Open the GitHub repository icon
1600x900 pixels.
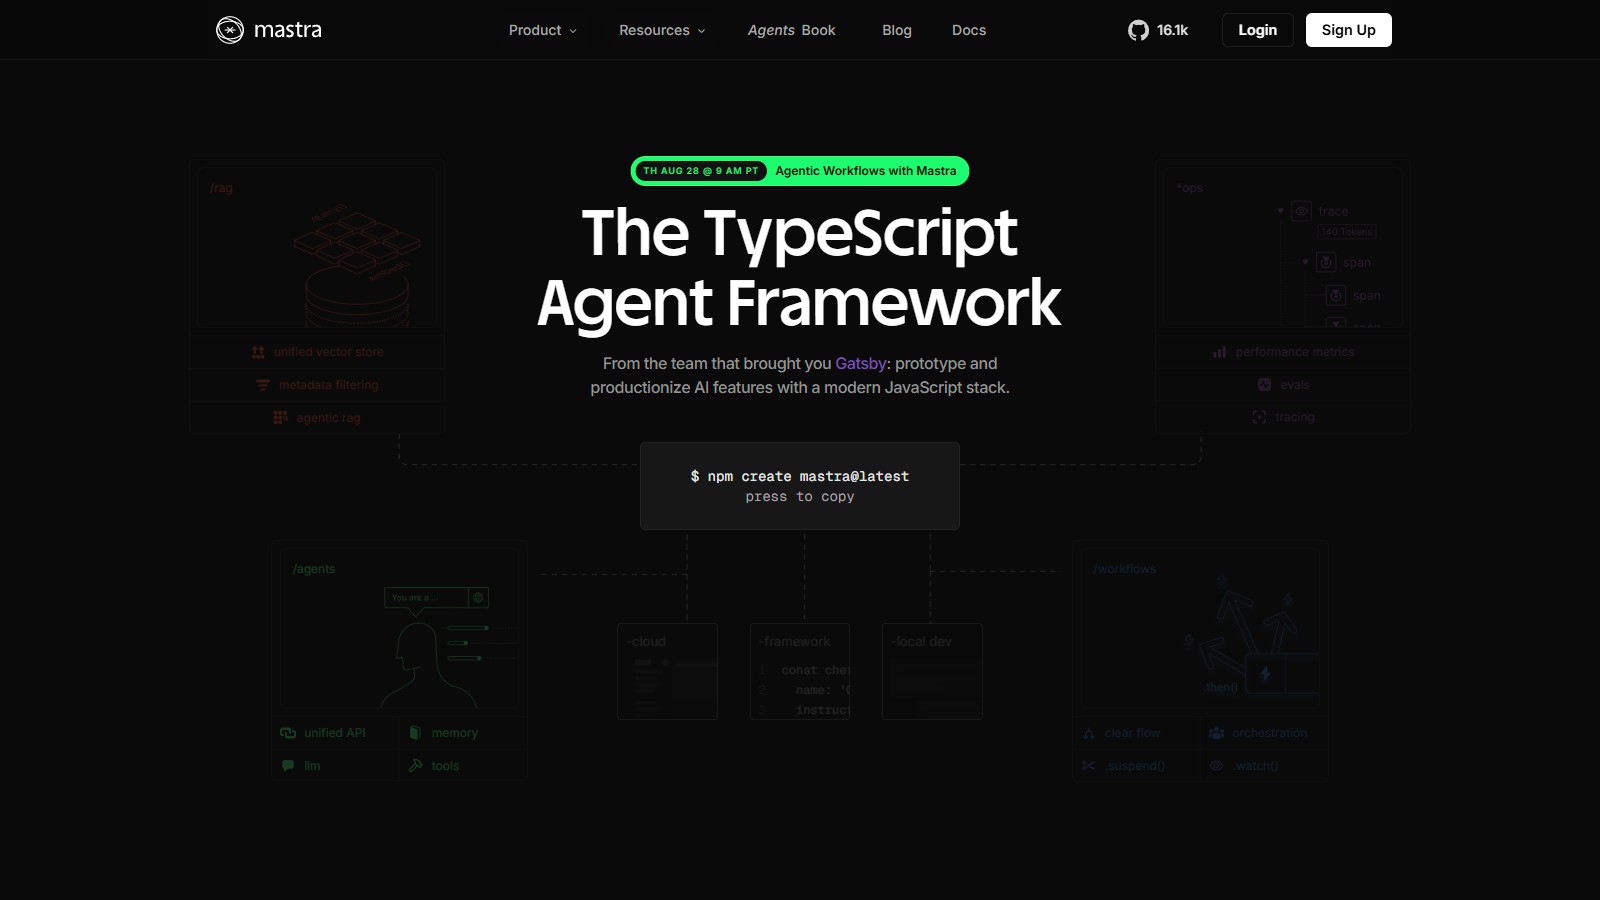click(1138, 30)
